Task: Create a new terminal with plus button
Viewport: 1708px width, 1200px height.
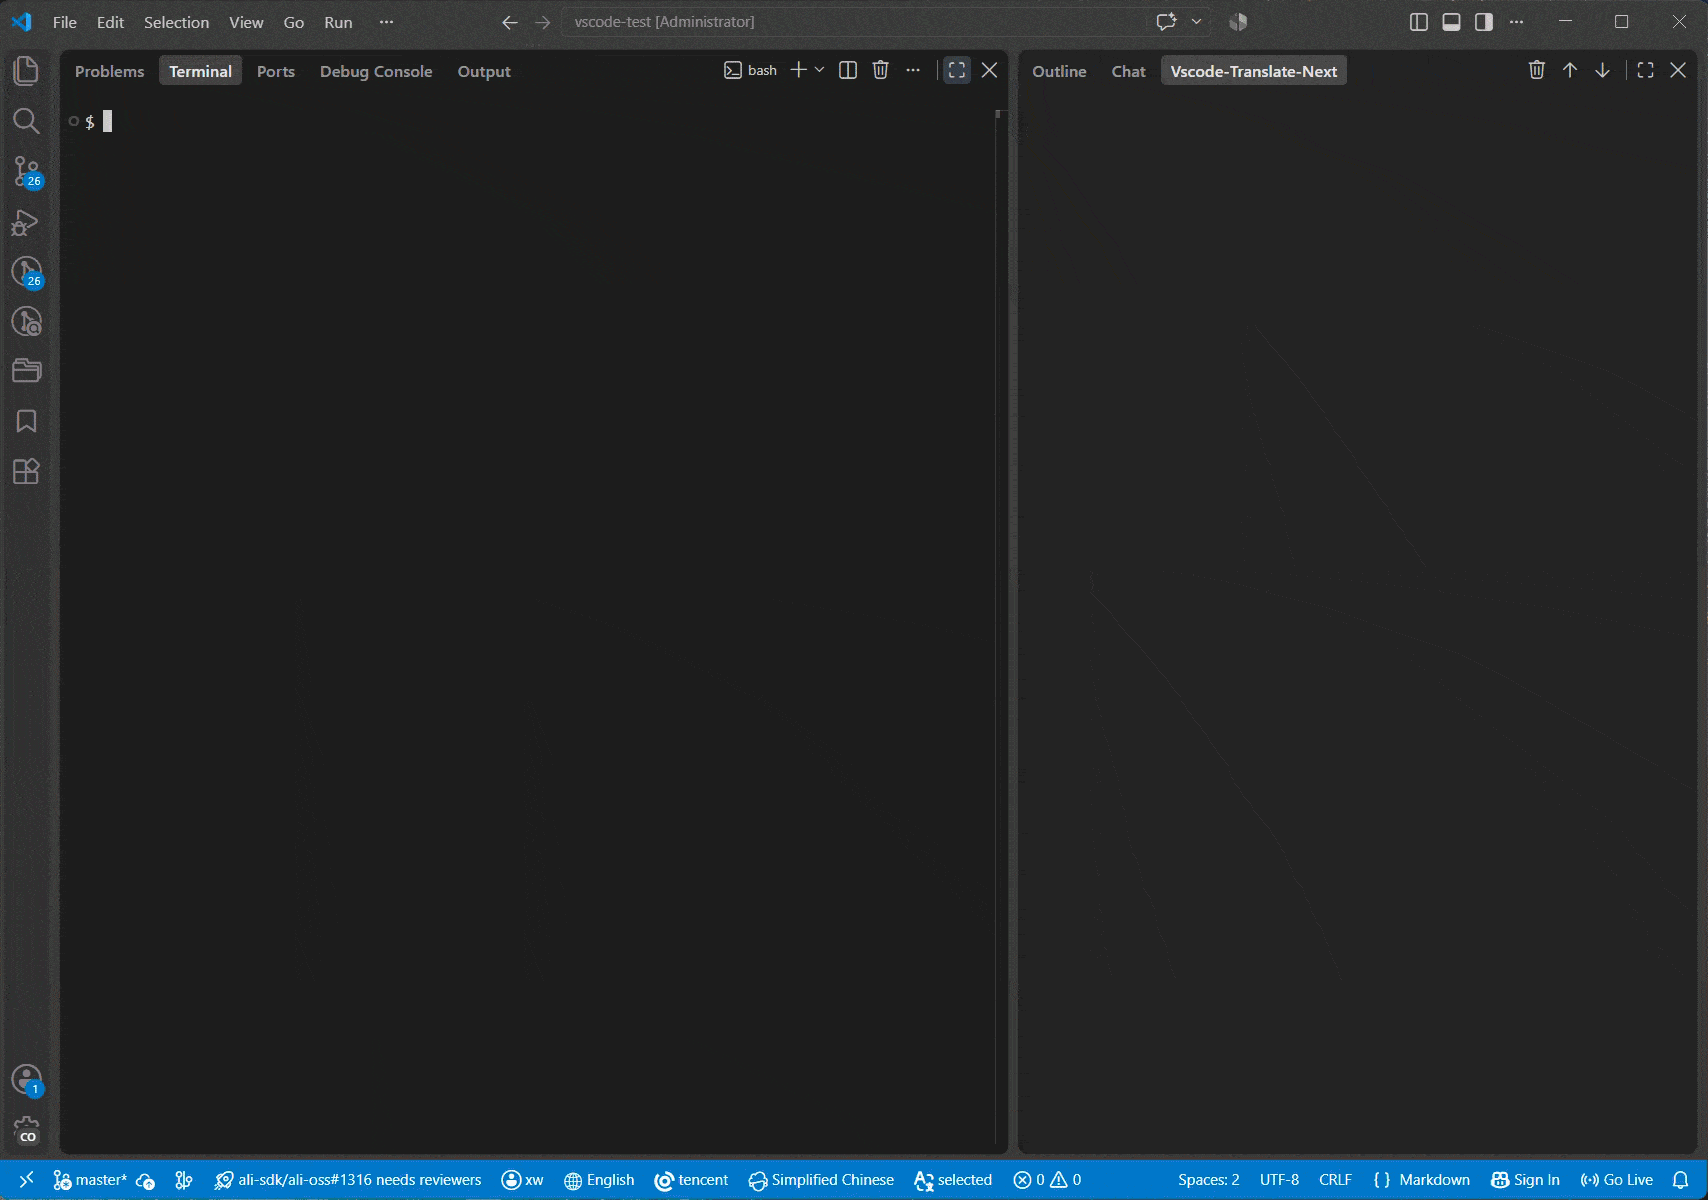Action: pos(799,70)
